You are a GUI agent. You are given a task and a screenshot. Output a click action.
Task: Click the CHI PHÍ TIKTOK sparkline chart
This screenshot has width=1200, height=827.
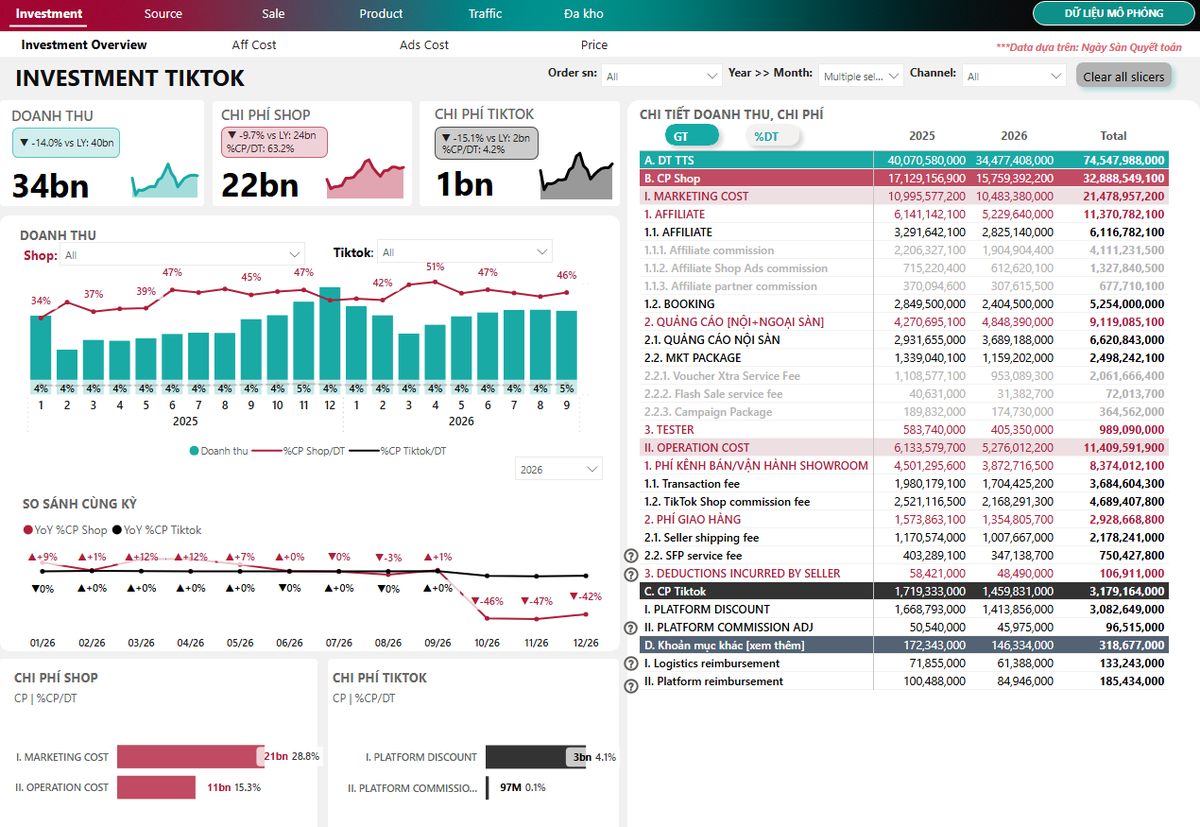[577, 176]
